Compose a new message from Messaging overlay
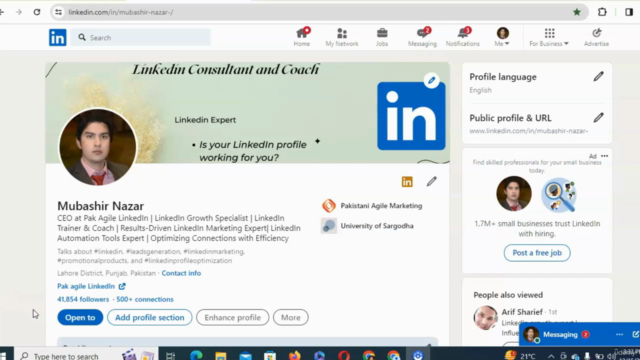This screenshot has width=640, height=360. pos(636,334)
